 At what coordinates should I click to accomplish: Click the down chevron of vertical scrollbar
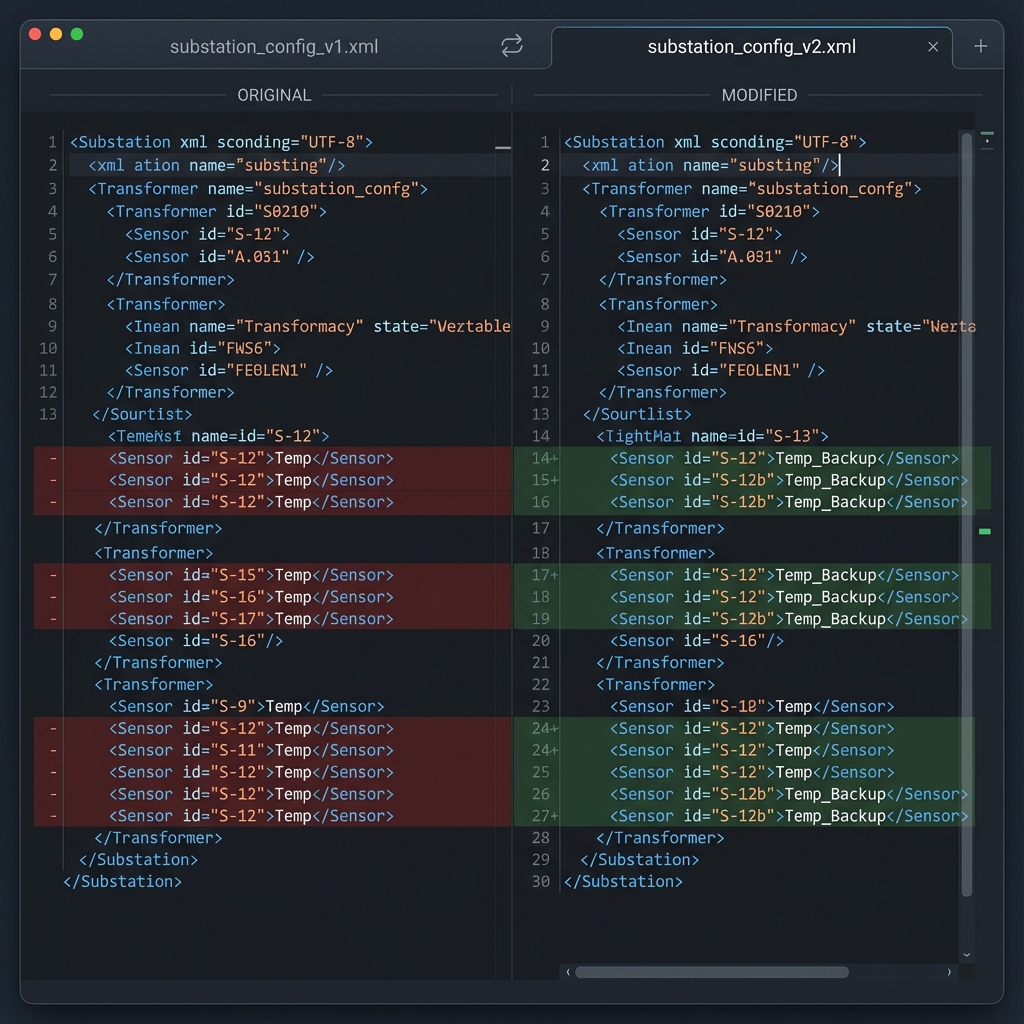pos(966,955)
